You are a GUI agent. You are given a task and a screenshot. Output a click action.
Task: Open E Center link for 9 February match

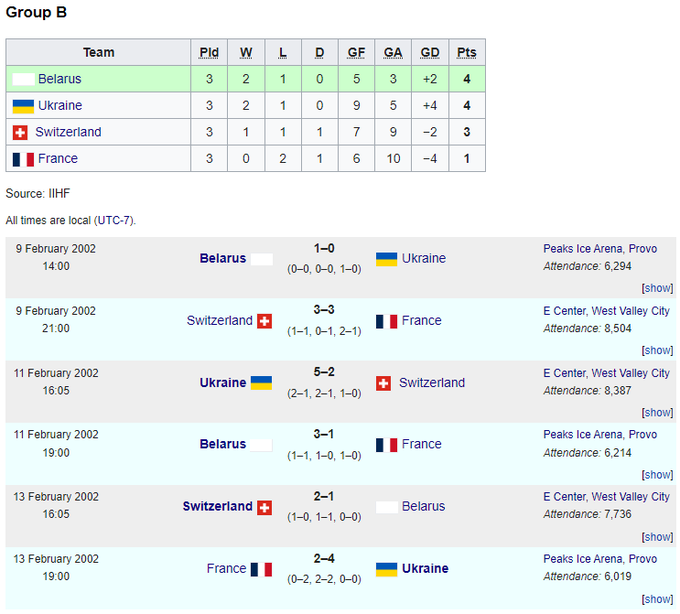[x=564, y=311]
